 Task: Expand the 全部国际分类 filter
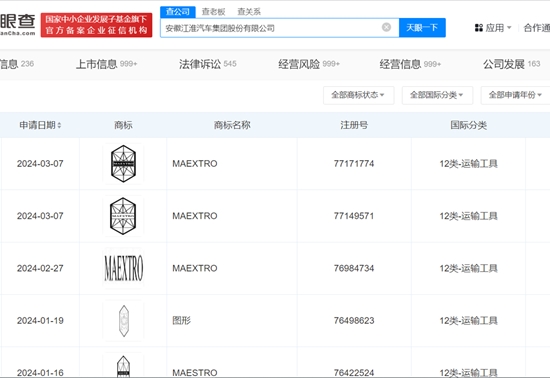(437, 95)
